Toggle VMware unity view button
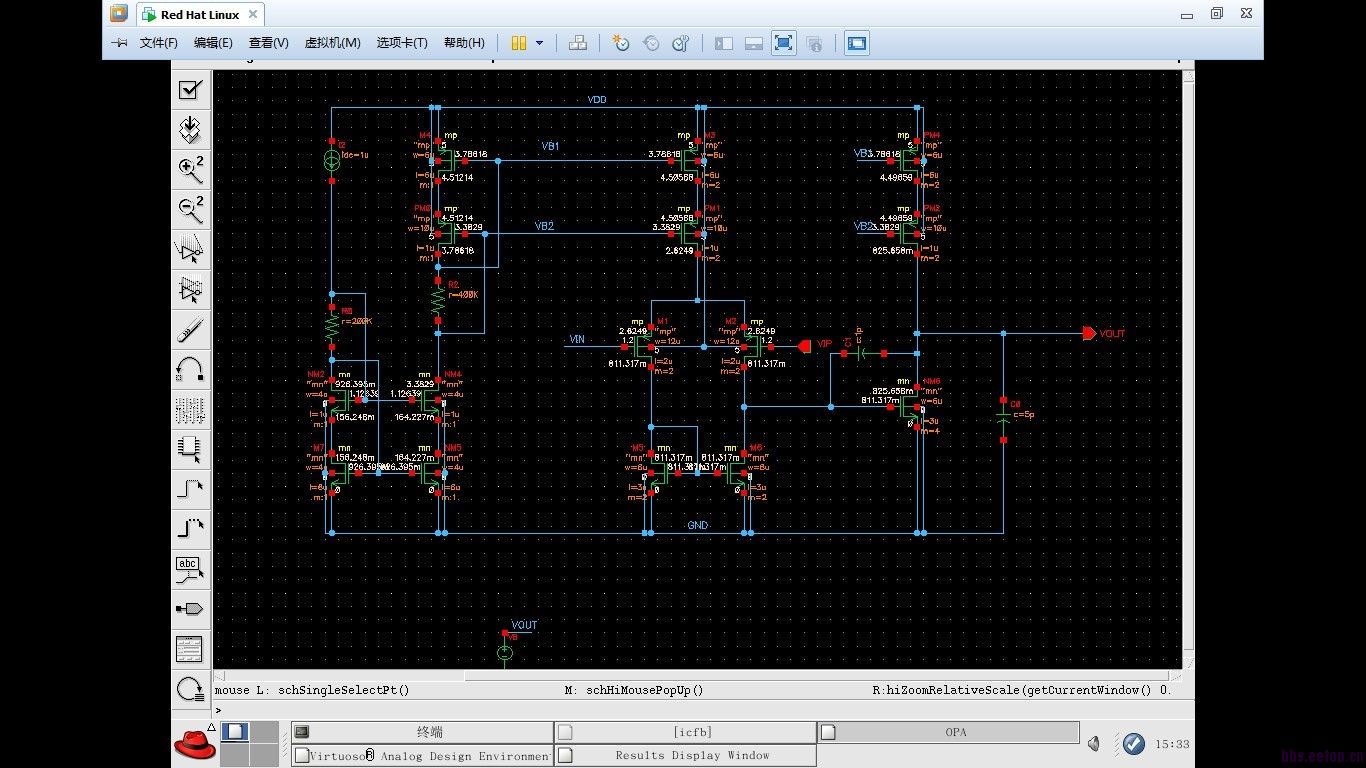Image resolution: width=1366 pixels, height=768 pixels. (x=814, y=43)
